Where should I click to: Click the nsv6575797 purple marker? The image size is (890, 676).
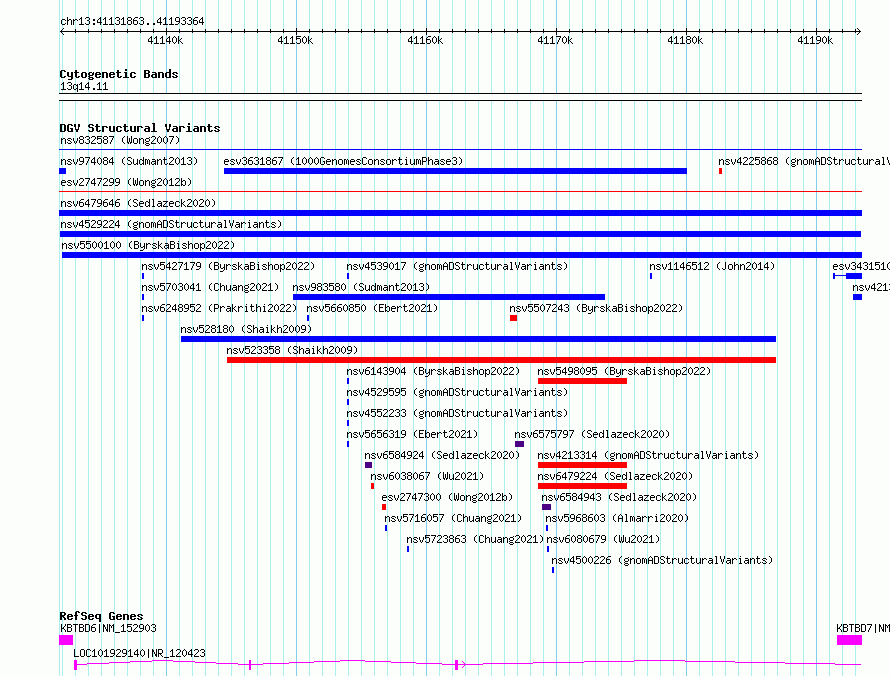tap(519, 444)
